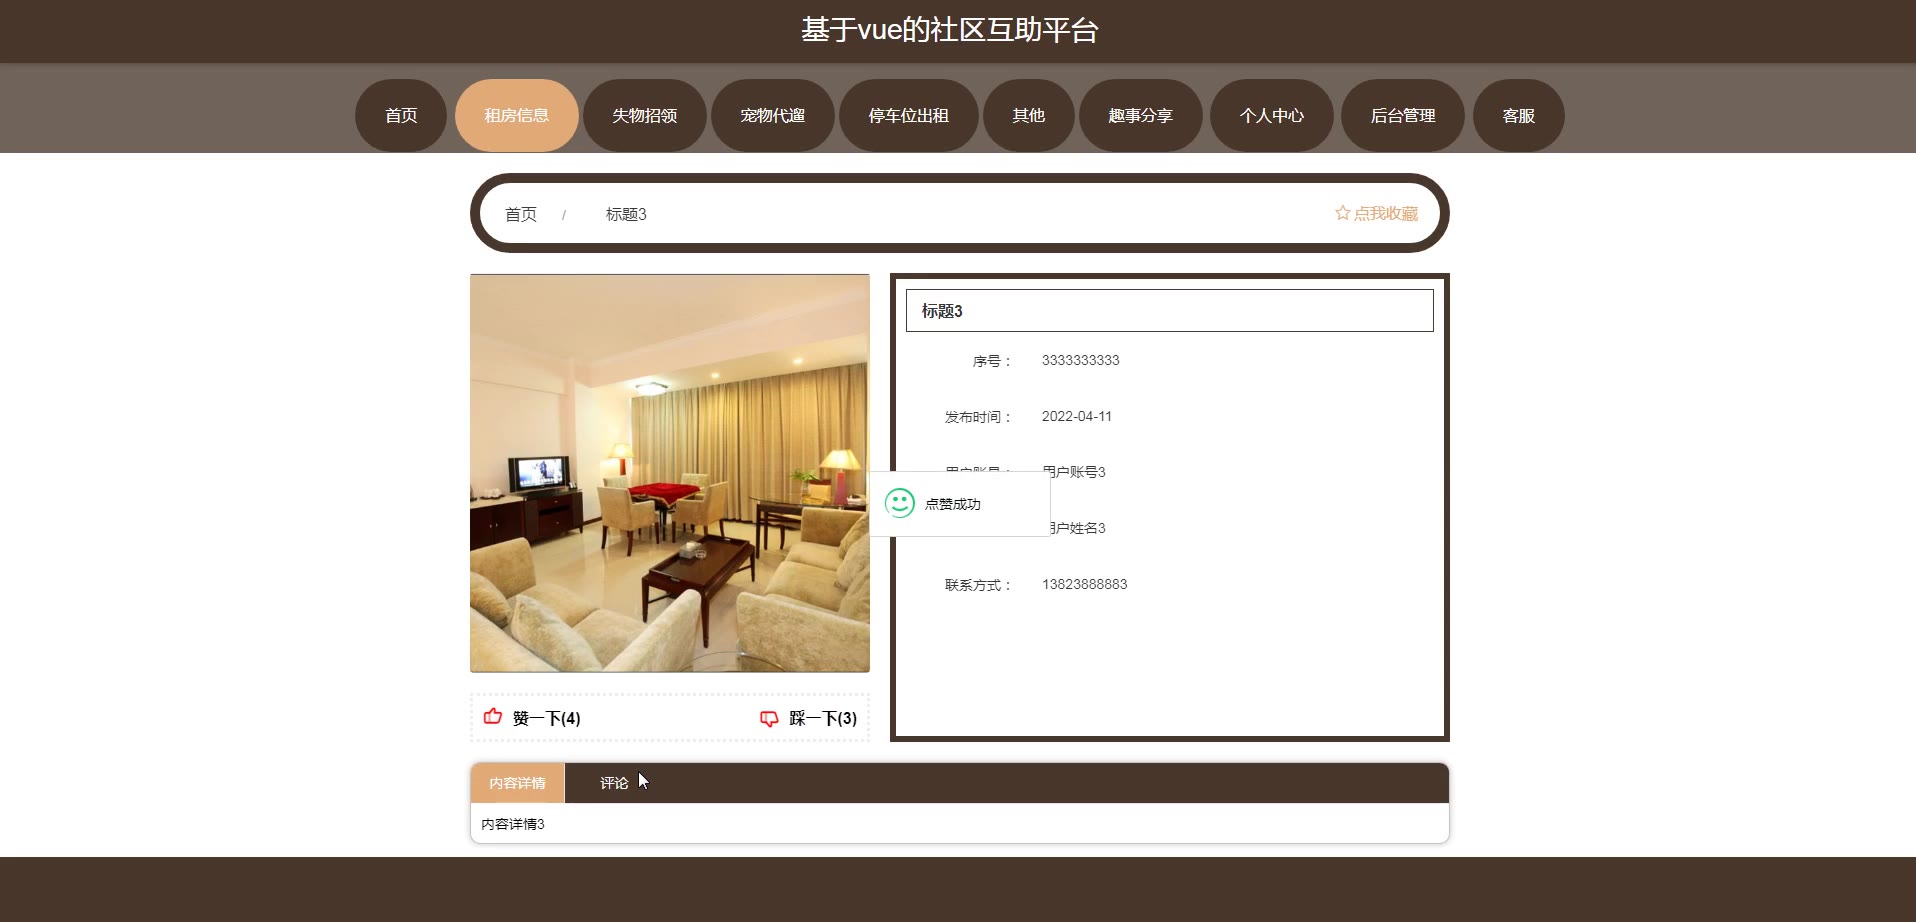Click 赞一下(4) like button
The height and width of the screenshot is (922, 1916).
coord(532,718)
